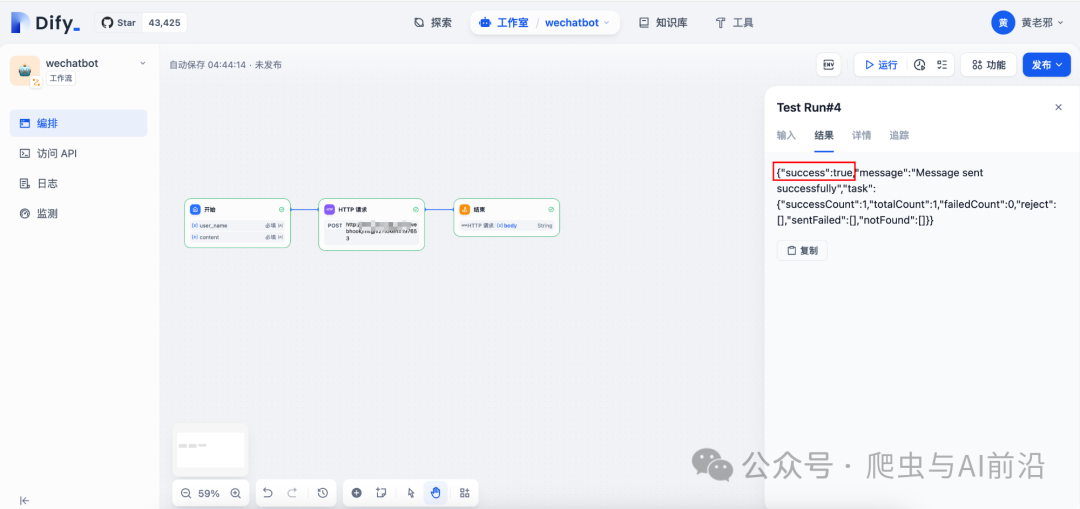The image size is (1080, 509).
Task: Open the checklist icon beside run history
Action: click(942, 65)
